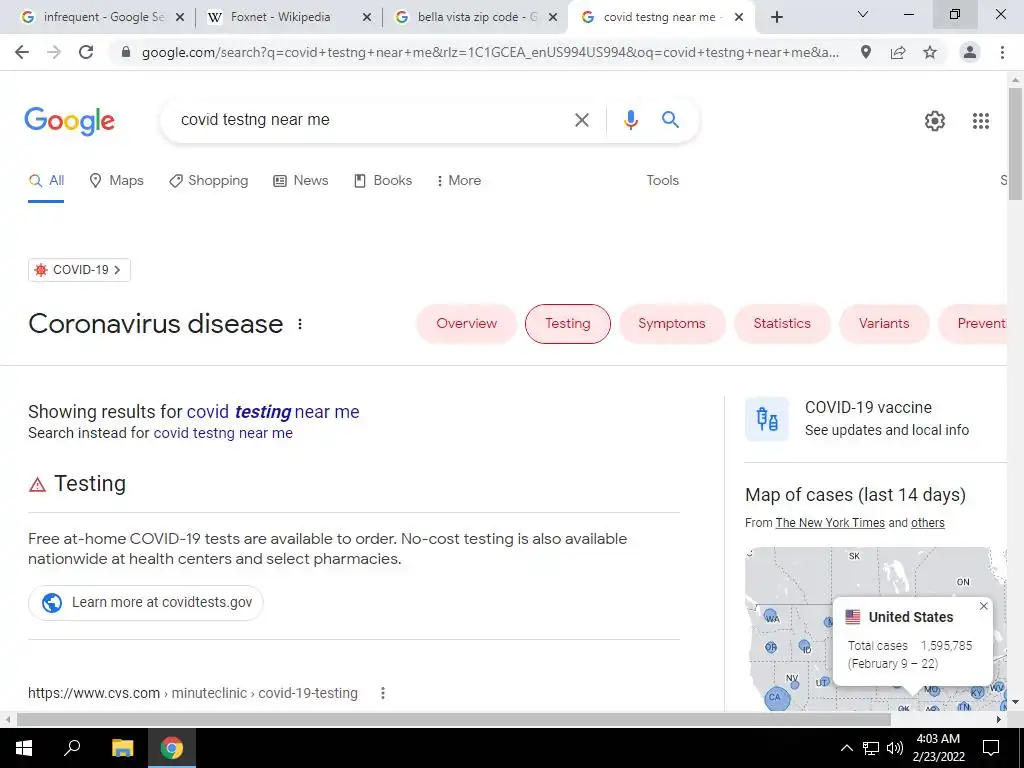Screen dimensions: 1024x768
Task: Select the All results tab
Action: pos(46,180)
